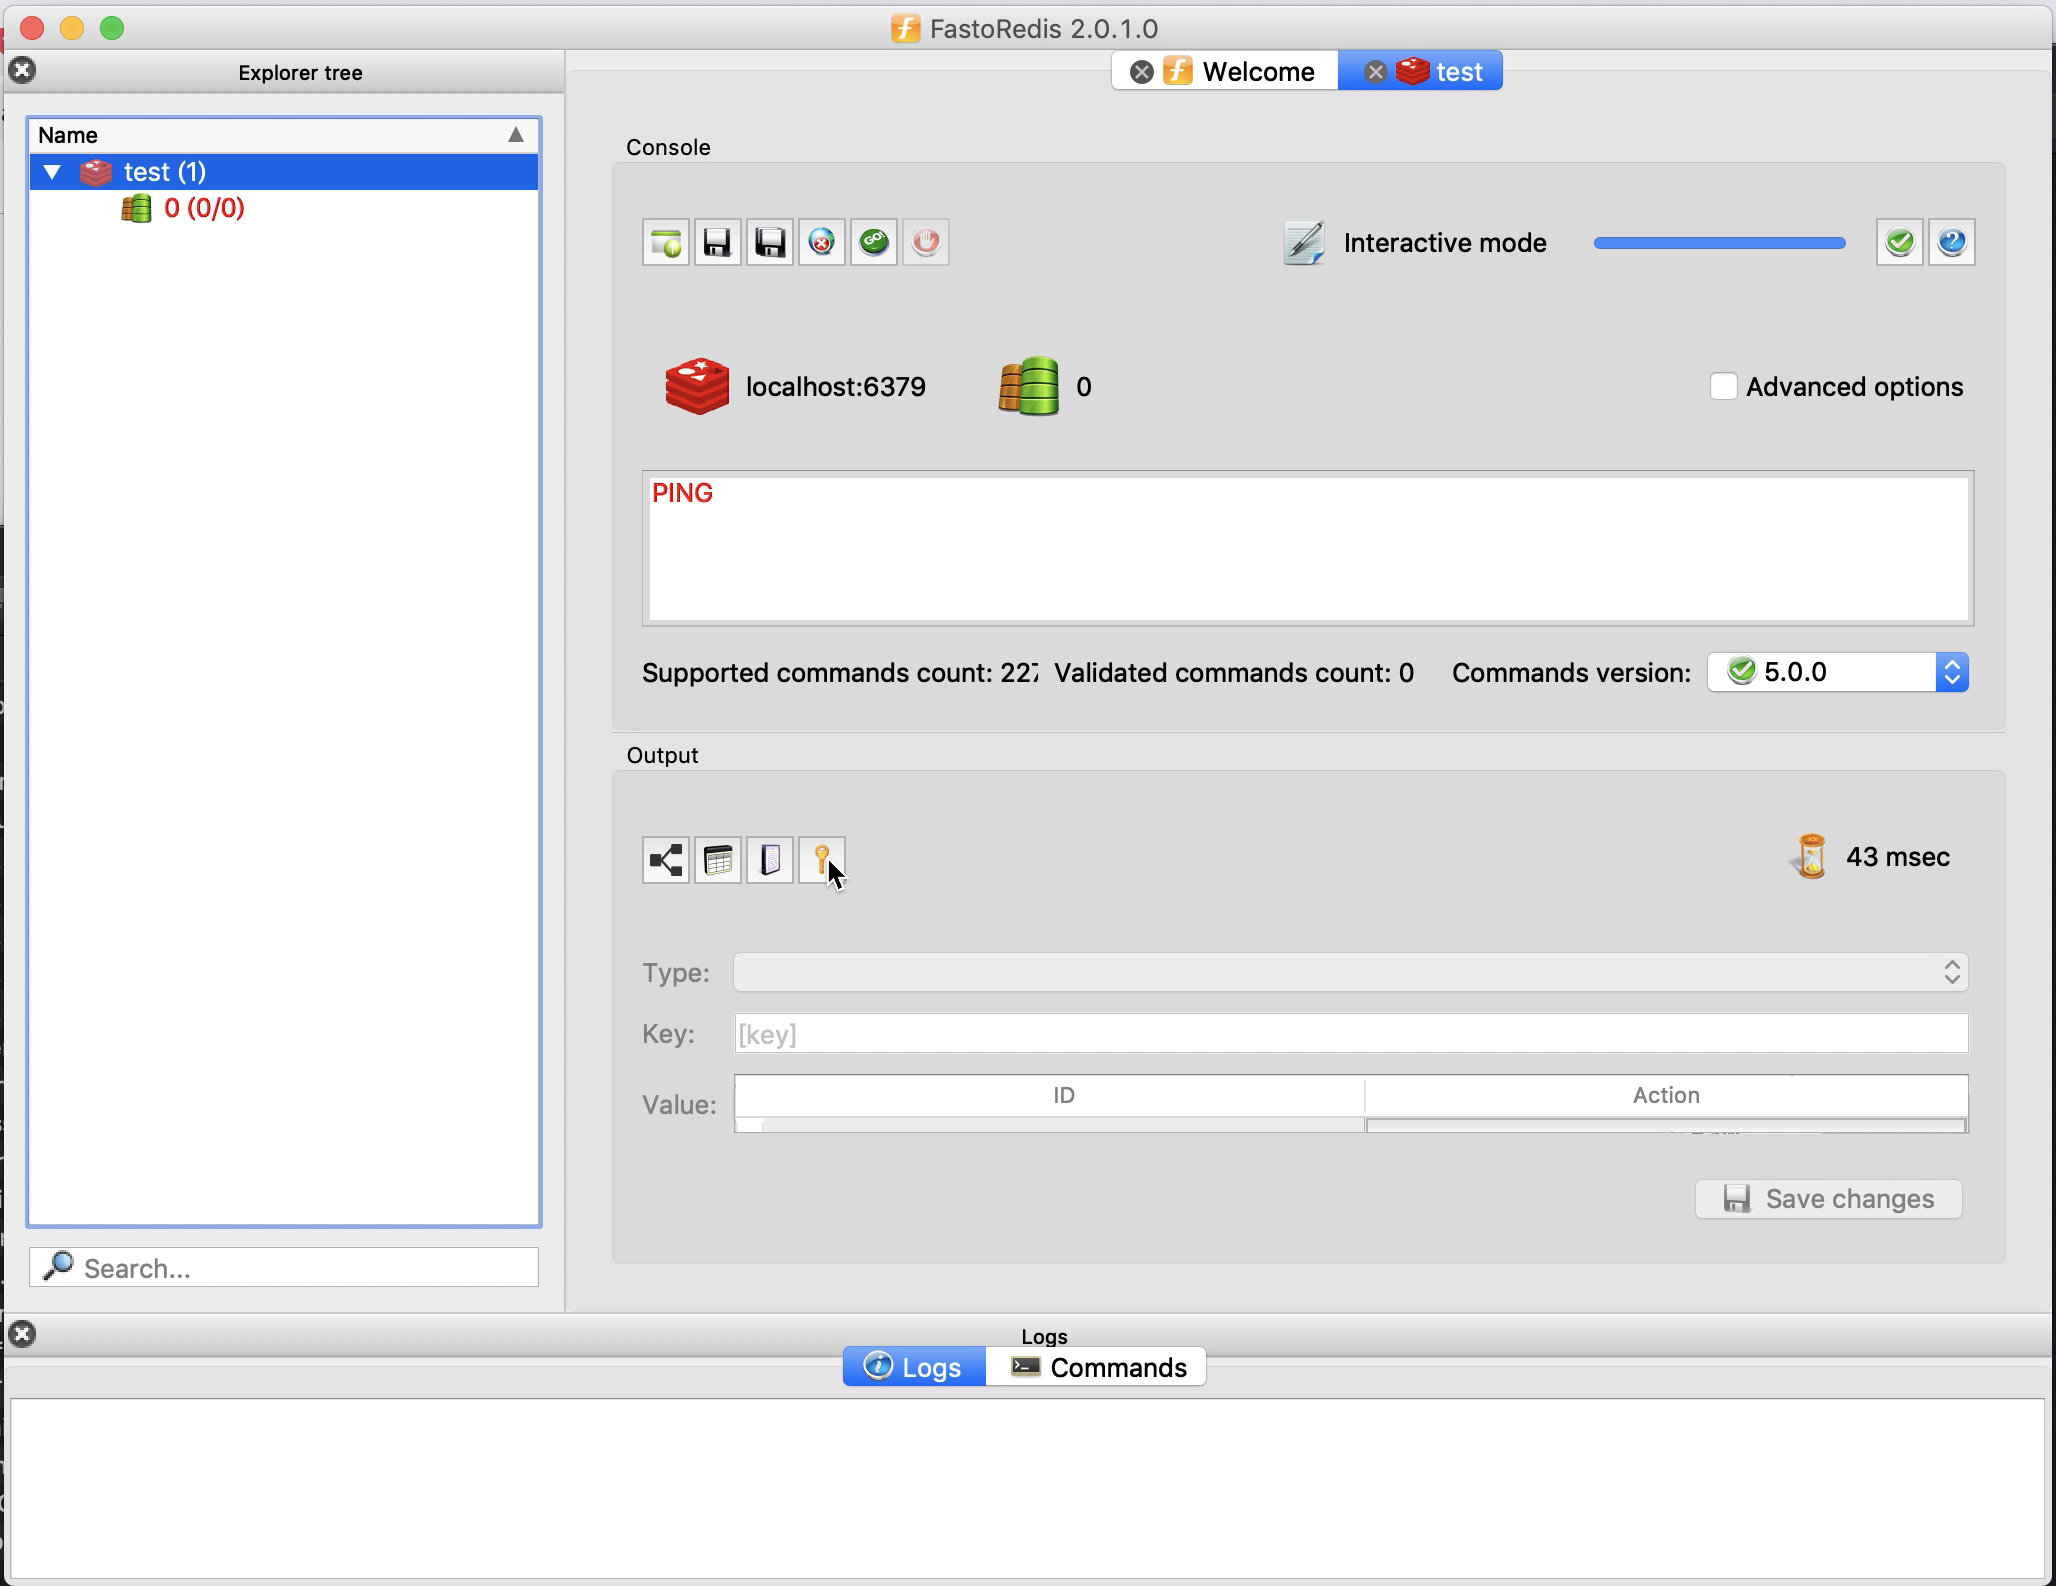Click the load file icon in Console toolbar
The image size is (2056, 1586).
666,242
